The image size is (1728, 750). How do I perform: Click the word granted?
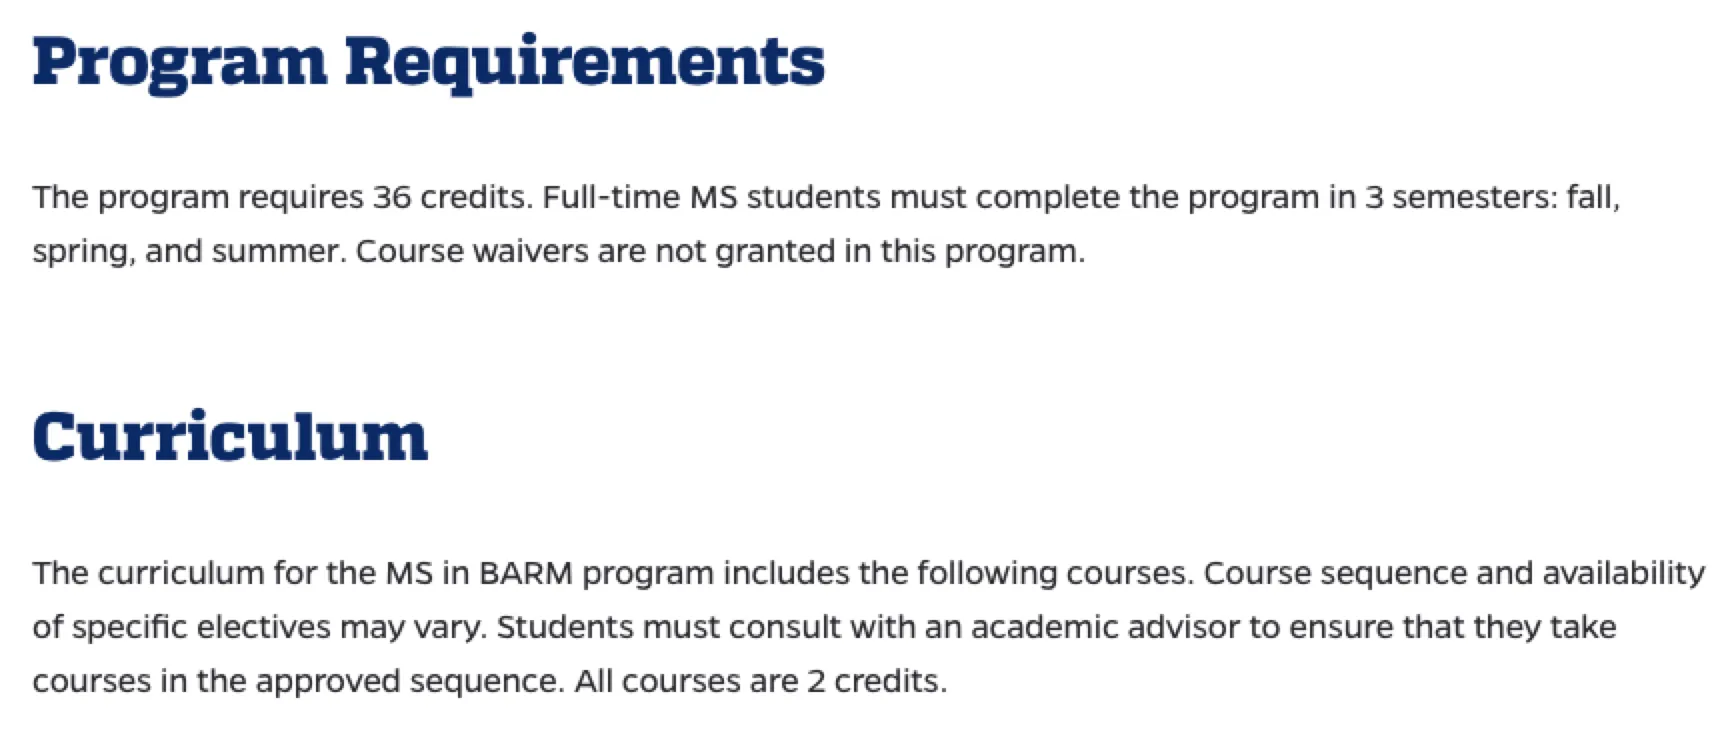[774, 251]
